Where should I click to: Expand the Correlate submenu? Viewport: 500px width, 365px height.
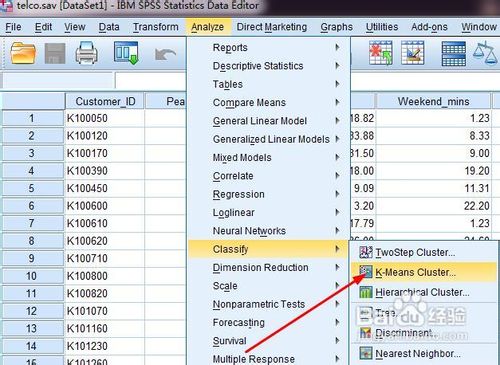tap(269, 176)
